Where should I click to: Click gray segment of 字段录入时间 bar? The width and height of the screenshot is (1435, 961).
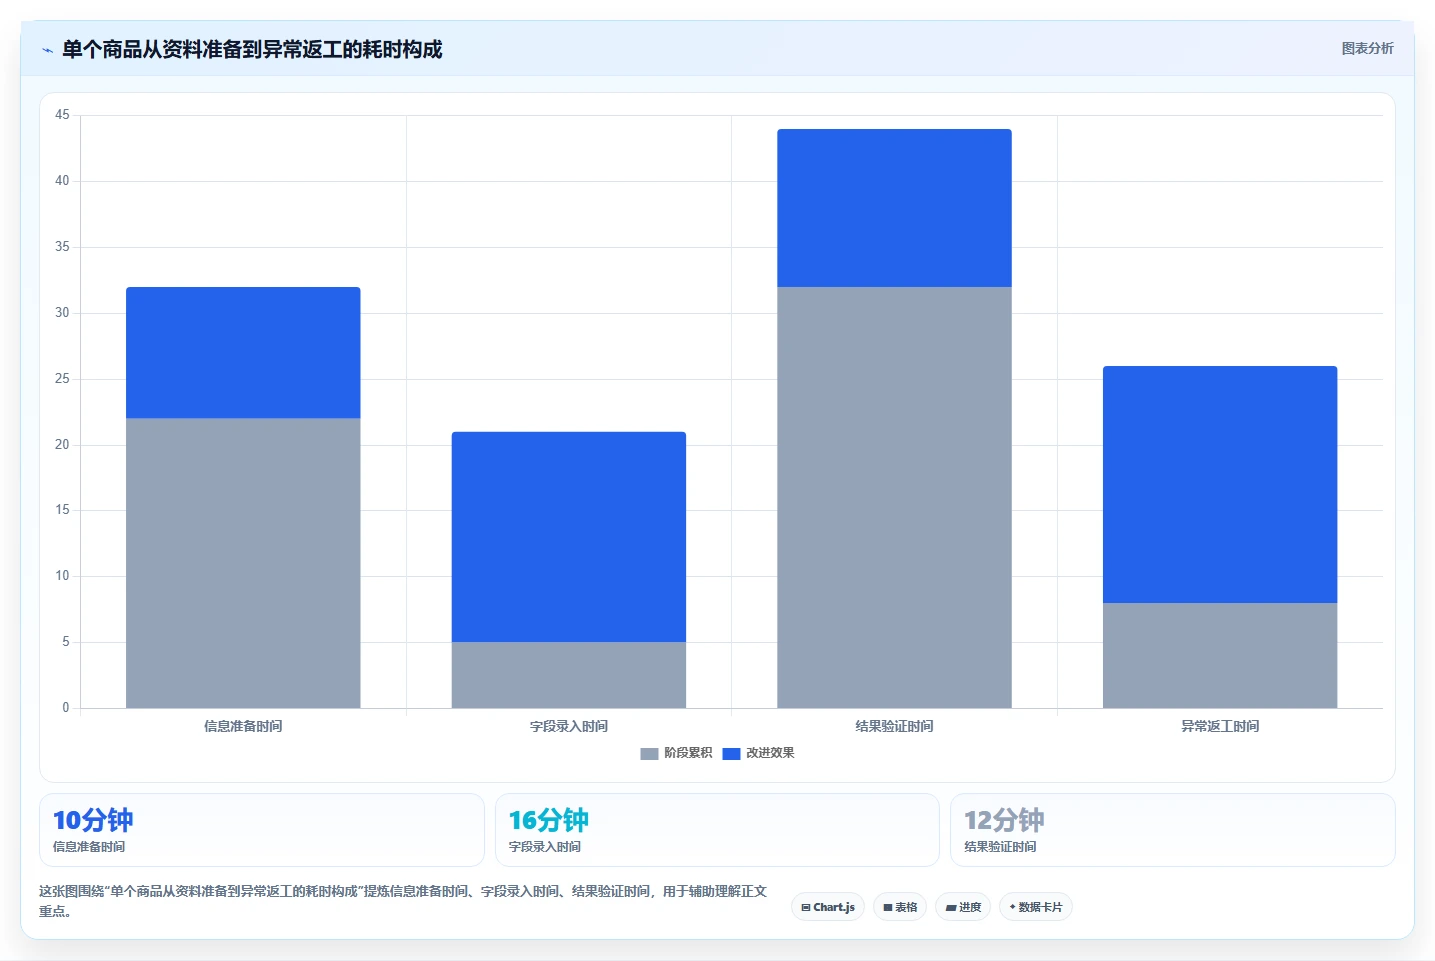(x=569, y=675)
